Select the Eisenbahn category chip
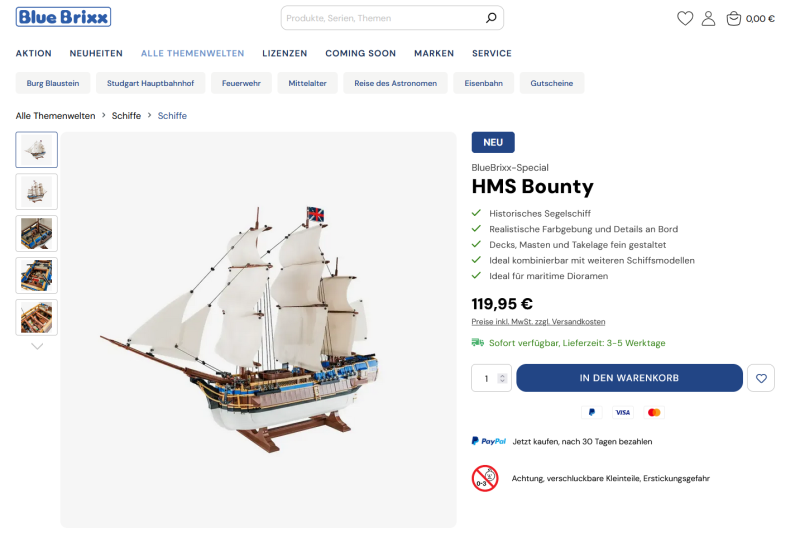The width and height of the screenshot is (800, 547). coord(484,83)
